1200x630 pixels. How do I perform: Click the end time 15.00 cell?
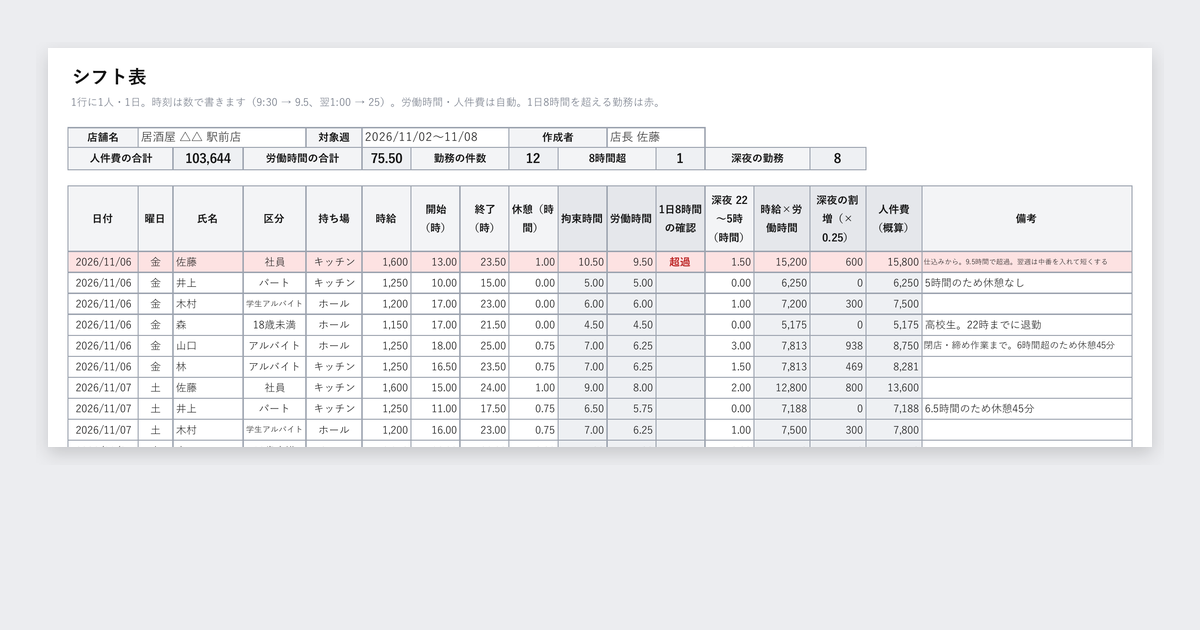[x=484, y=283]
